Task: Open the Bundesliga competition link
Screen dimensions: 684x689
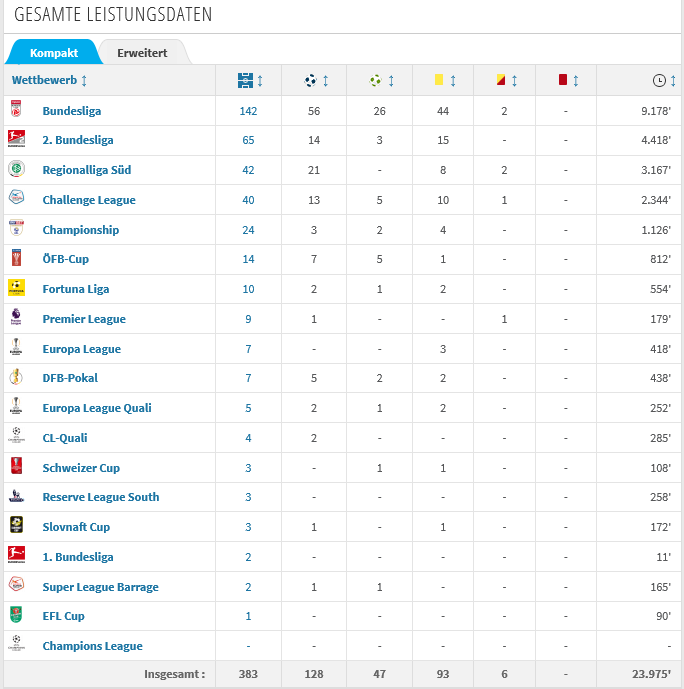Action: (72, 111)
